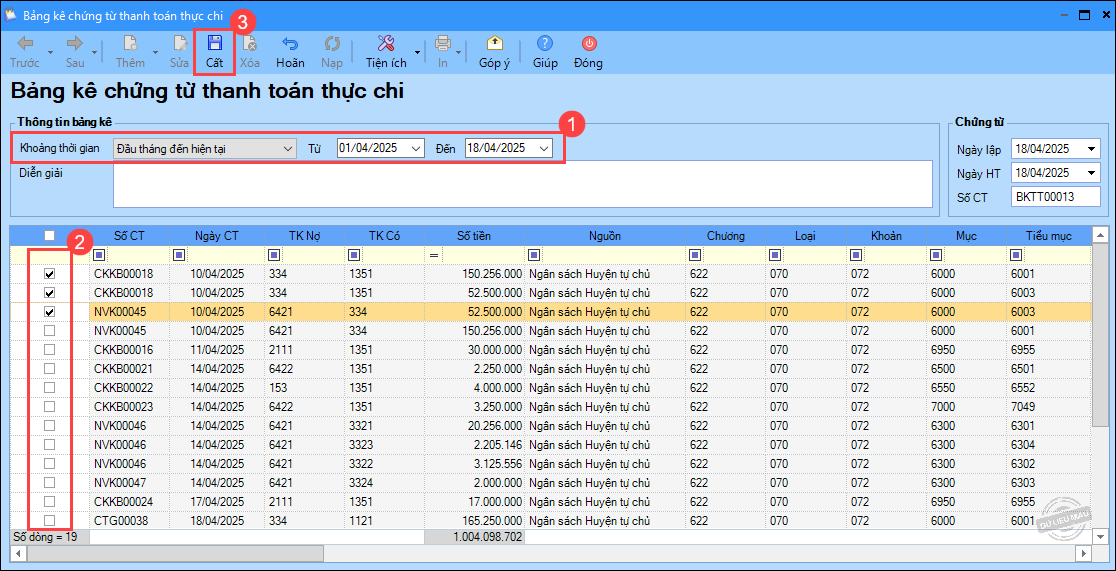This screenshot has height=571, width=1116.
Task: Tick checkbox for CKKB00022 row
Action: point(49,387)
